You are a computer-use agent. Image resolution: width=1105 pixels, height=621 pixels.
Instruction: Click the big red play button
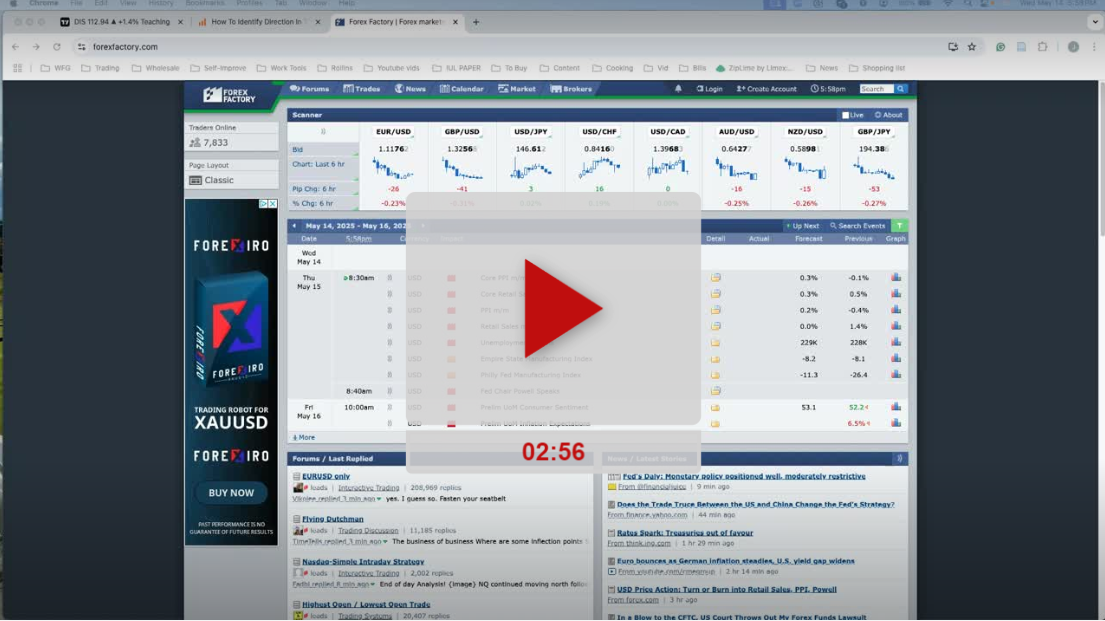pos(562,309)
